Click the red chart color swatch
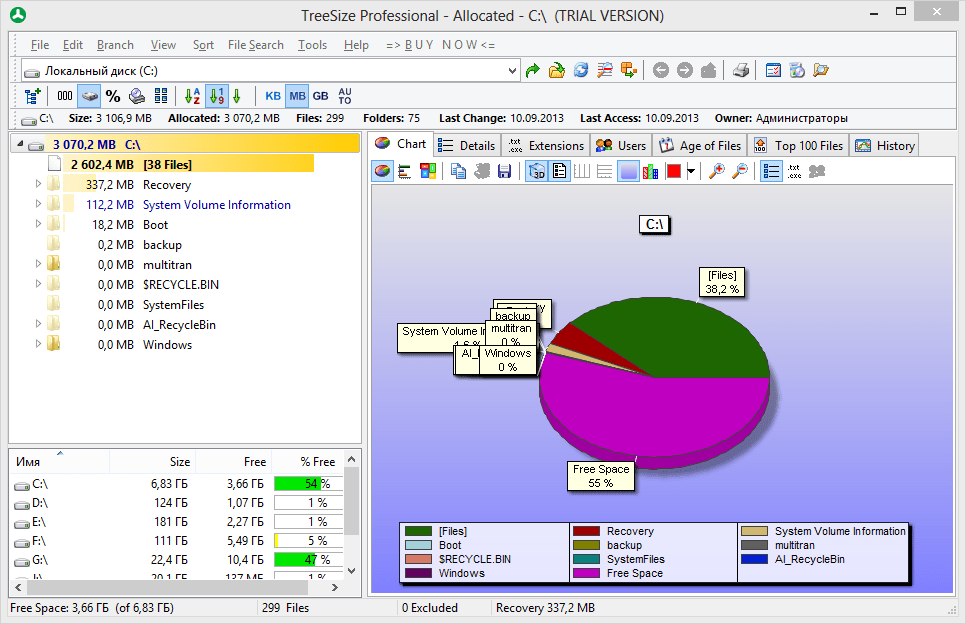 point(673,171)
